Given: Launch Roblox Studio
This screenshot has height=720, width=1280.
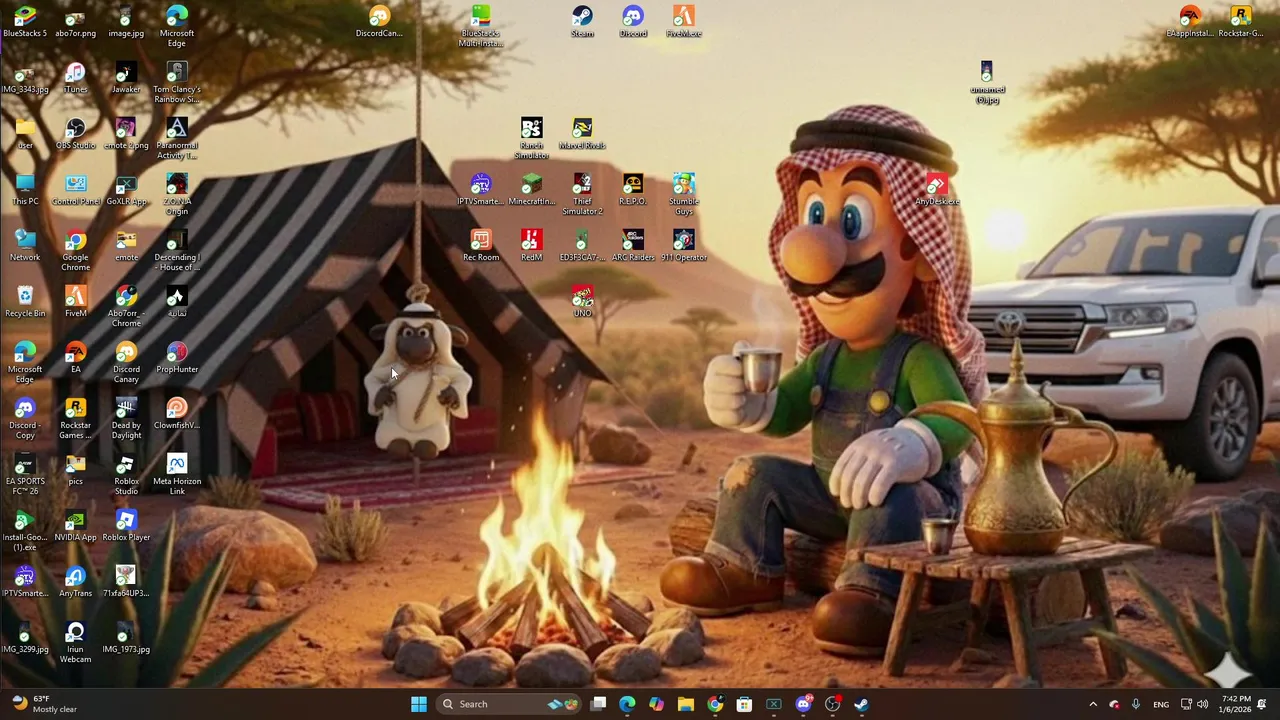Looking at the screenshot, I should 126,475.
